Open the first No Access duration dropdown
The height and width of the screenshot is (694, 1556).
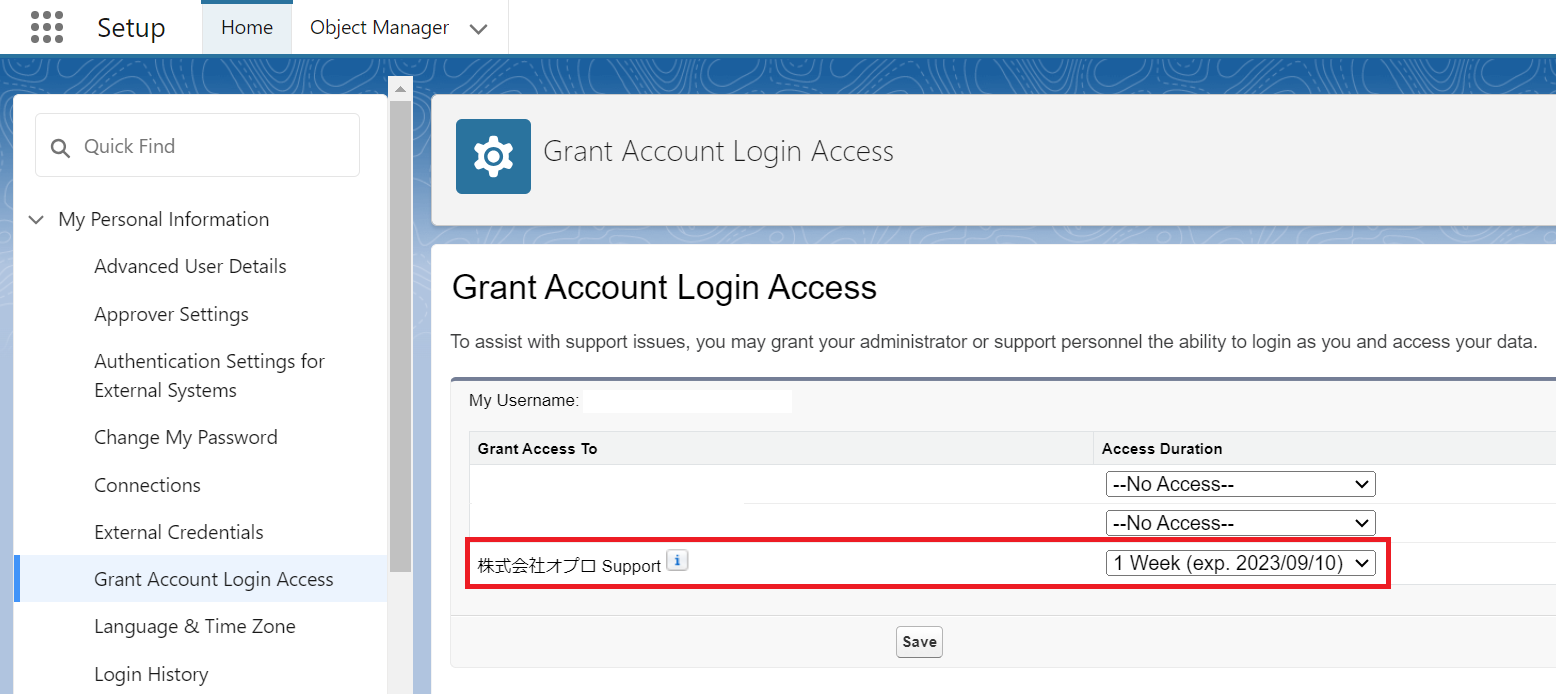(x=1240, y=484)
